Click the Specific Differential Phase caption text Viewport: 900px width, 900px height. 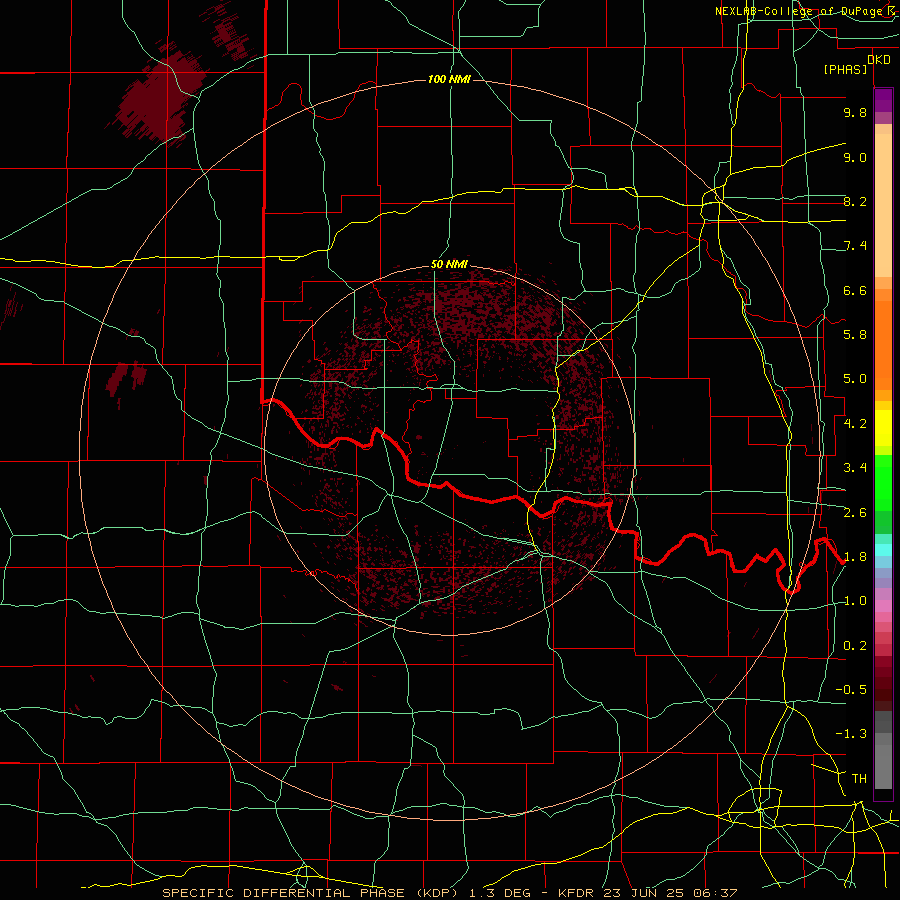pyautogui.click(x=449, y=893)
